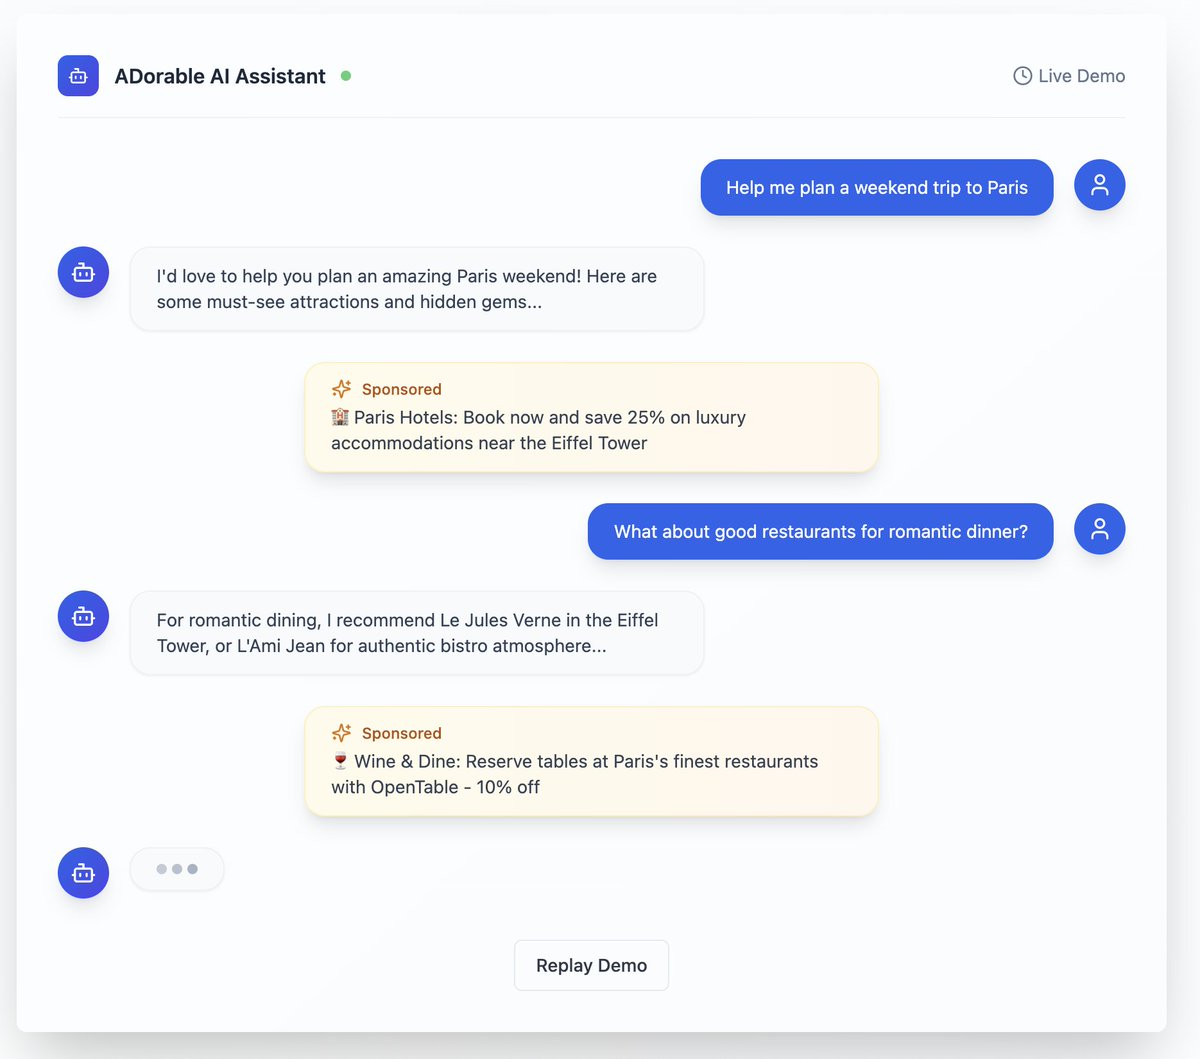This screenshot has width=1200, height=1059.
Task: Click the Sponsored label on the restaurants card
Action: tap(401, 733)
